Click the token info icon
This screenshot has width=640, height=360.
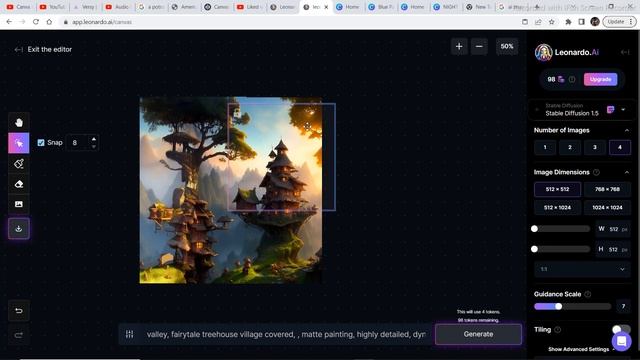pos(572,79)
